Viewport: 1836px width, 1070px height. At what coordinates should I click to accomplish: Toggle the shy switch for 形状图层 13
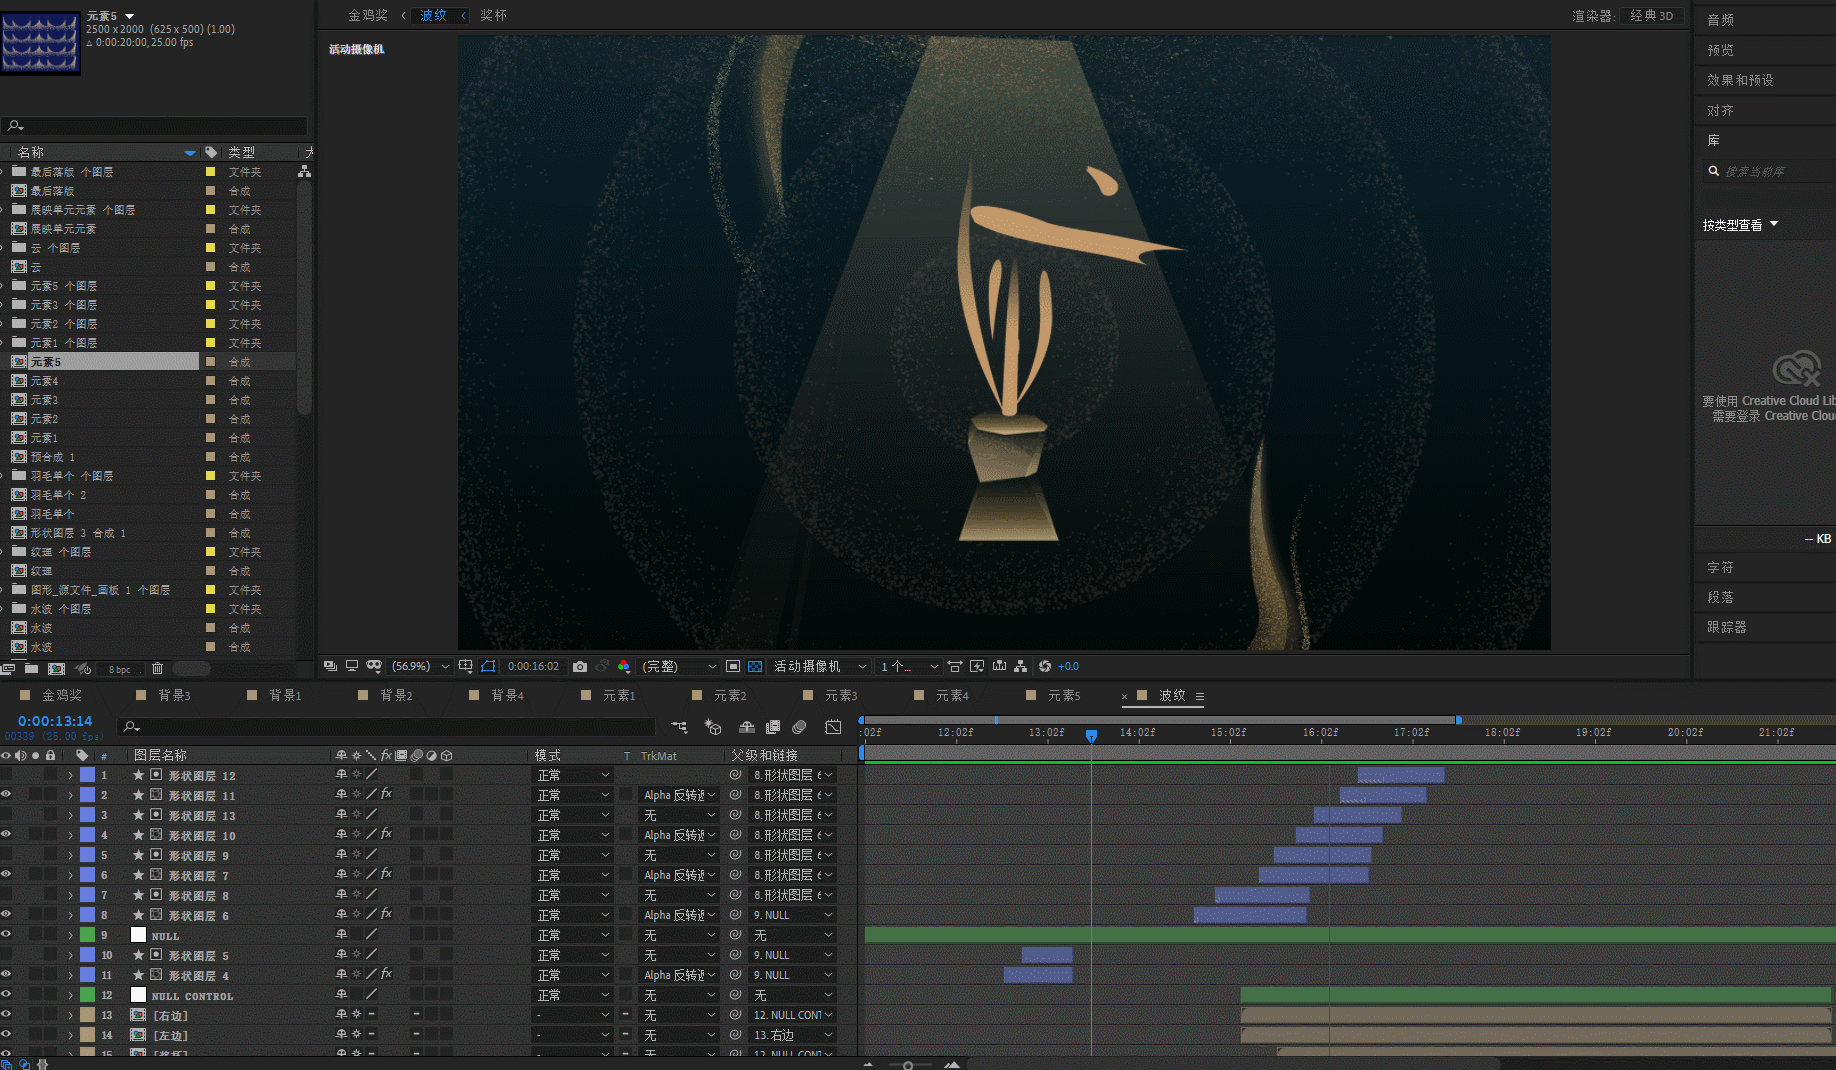(x=341, y=815)
